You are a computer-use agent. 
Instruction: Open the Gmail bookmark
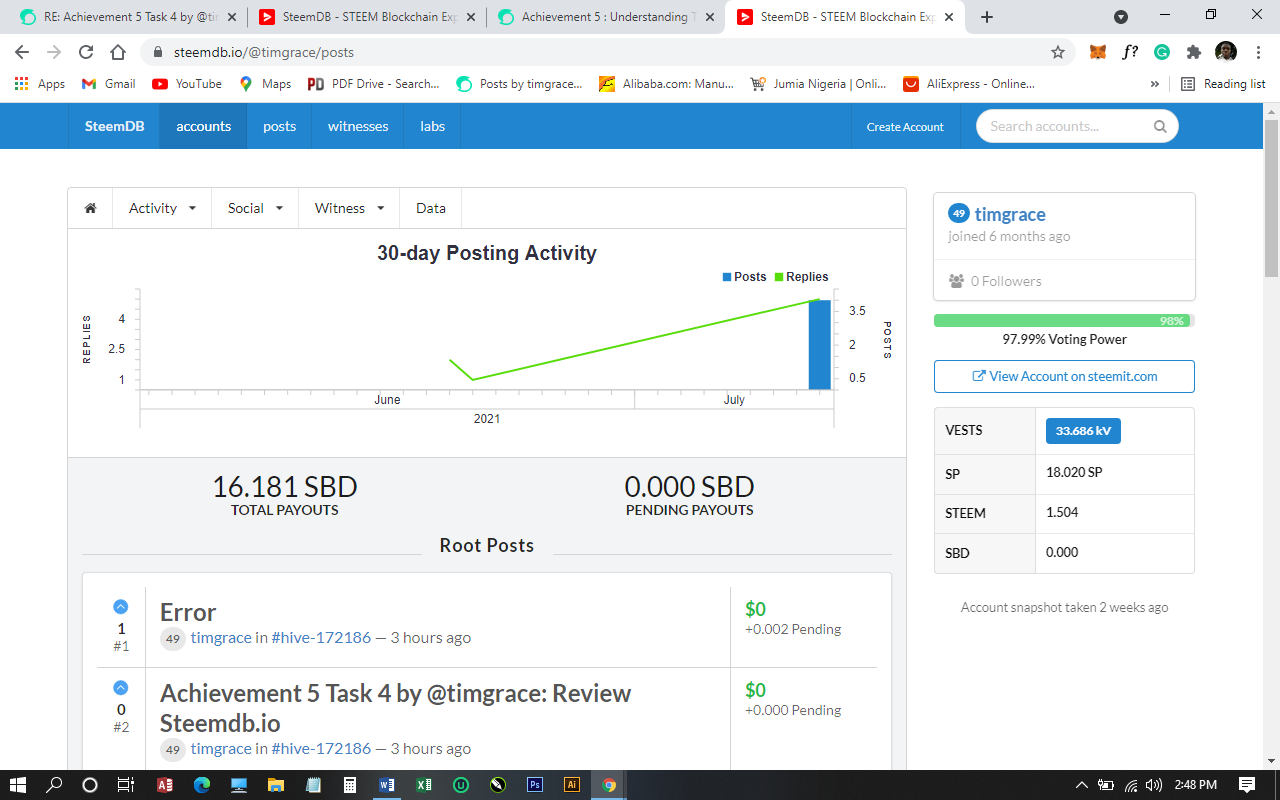tap(108, 84)
